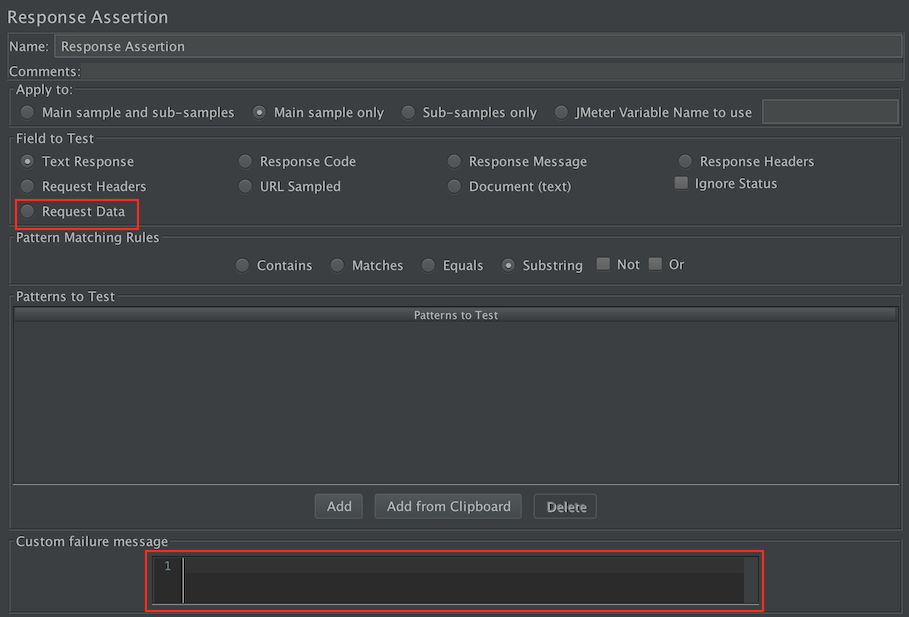Choose Sub-samples only option
Viewport: 909px width, 617px height.
[x=408, y=113]
